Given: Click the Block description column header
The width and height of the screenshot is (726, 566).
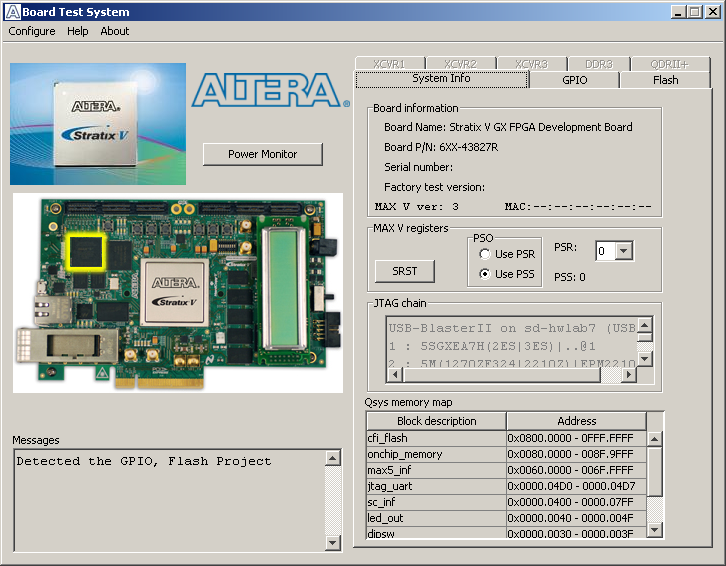Looking at the screenshot, I should 436,421.
